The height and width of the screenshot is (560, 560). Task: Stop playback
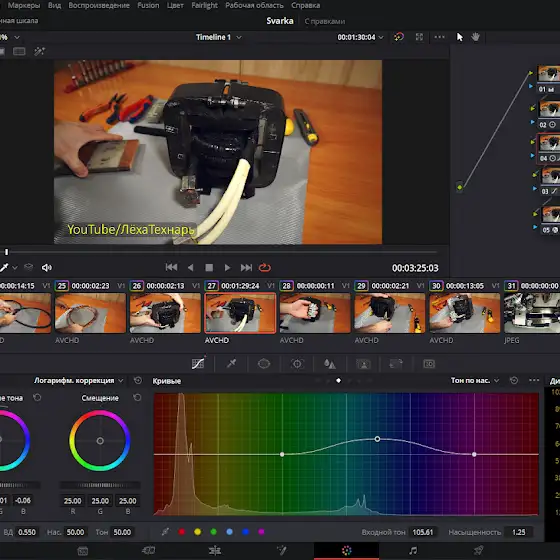pos(209,268)
